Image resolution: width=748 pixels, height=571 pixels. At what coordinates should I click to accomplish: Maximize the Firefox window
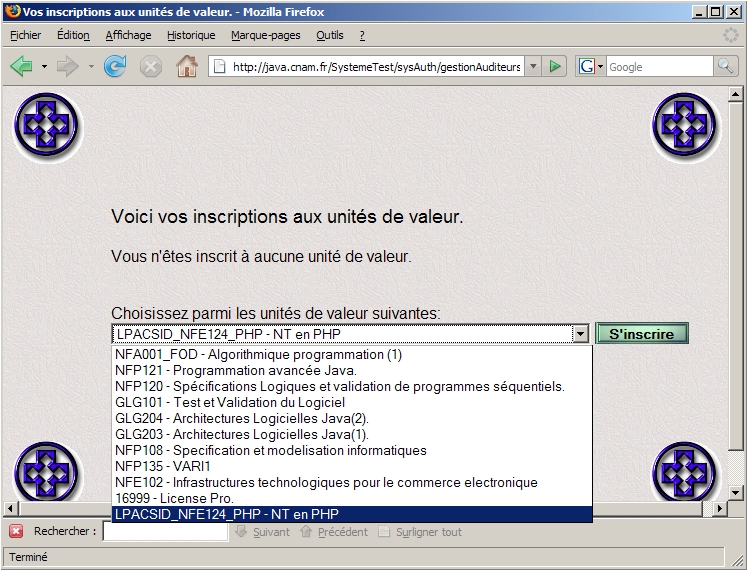[716, 11]
